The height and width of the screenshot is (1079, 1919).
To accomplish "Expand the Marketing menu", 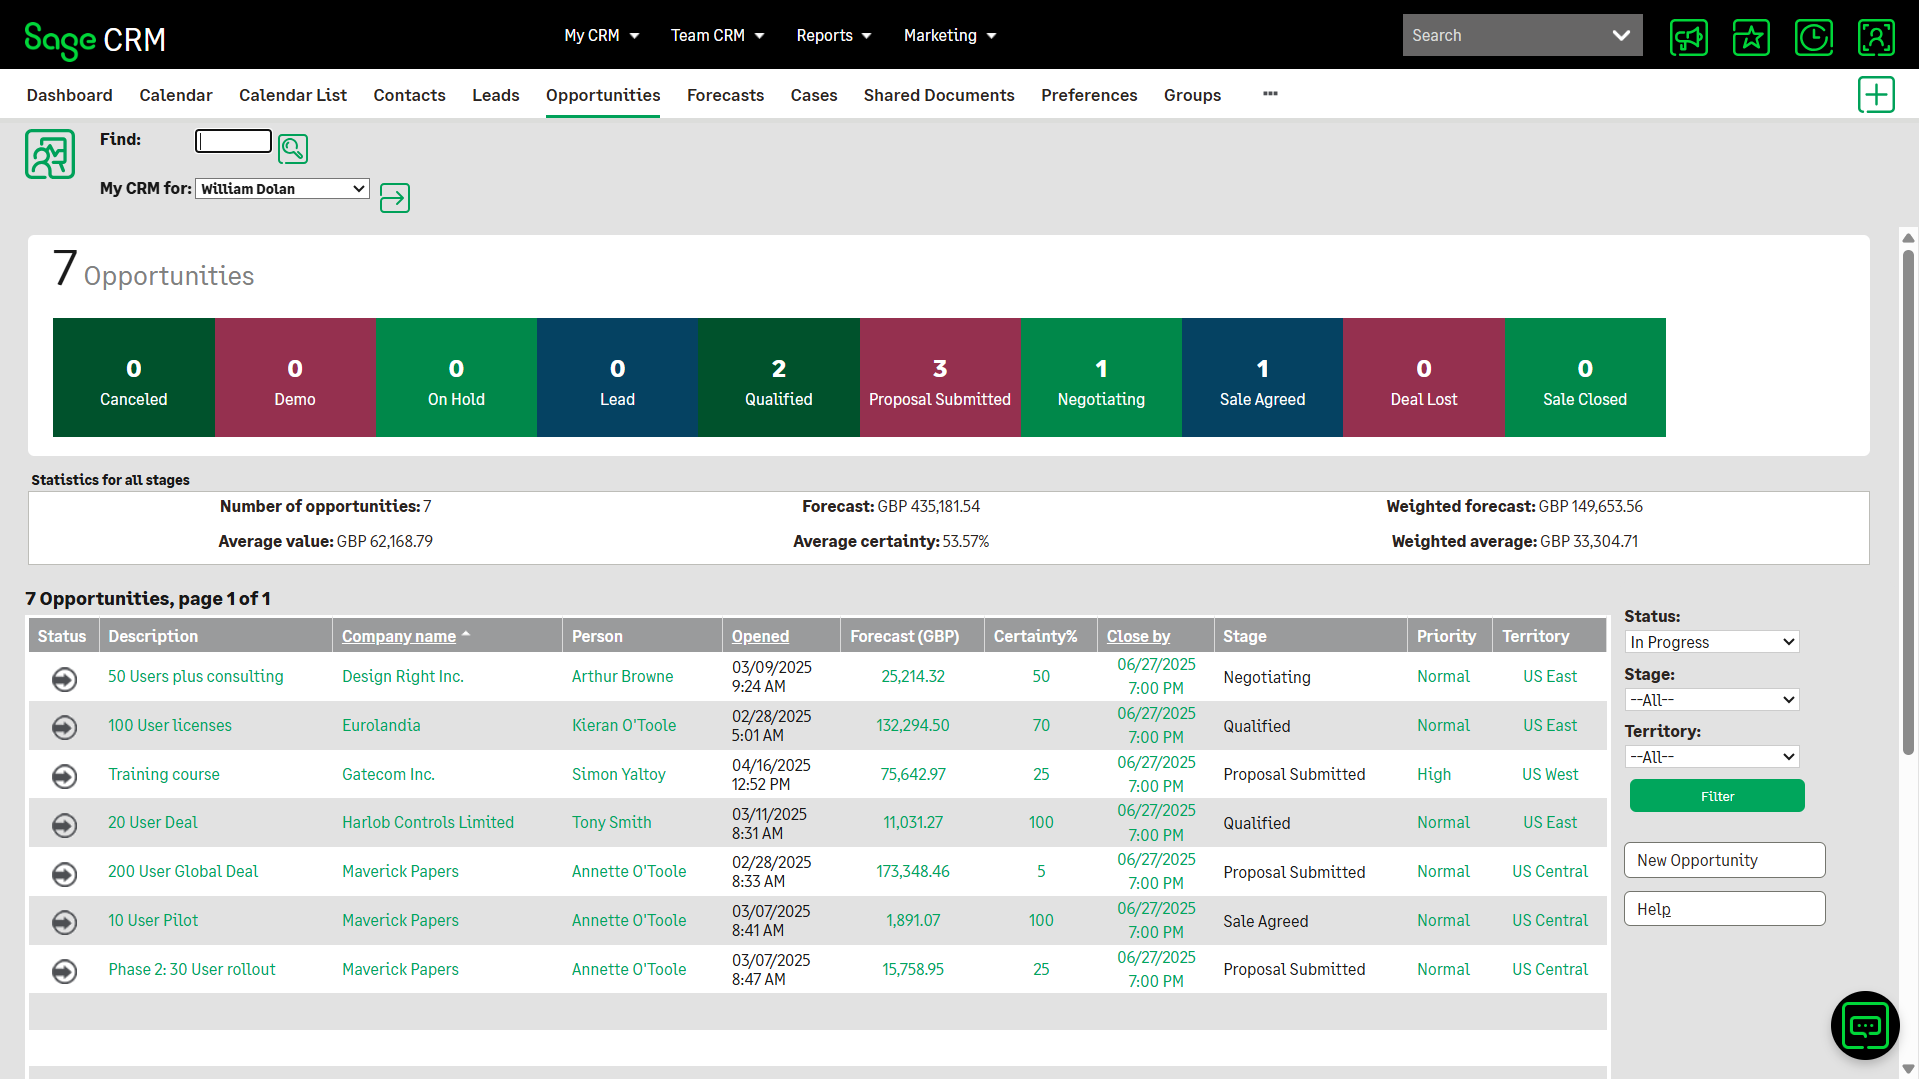I will pos(950,36).
